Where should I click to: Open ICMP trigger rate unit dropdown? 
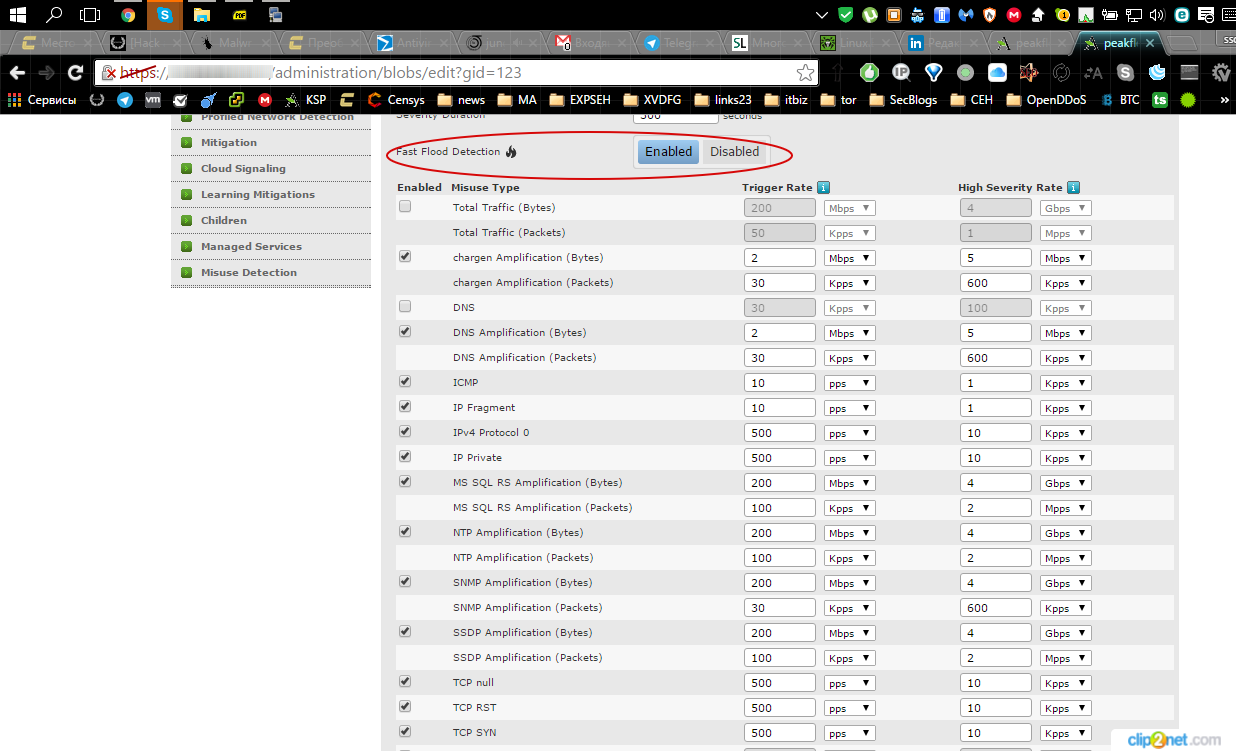[x=850, y=383]
